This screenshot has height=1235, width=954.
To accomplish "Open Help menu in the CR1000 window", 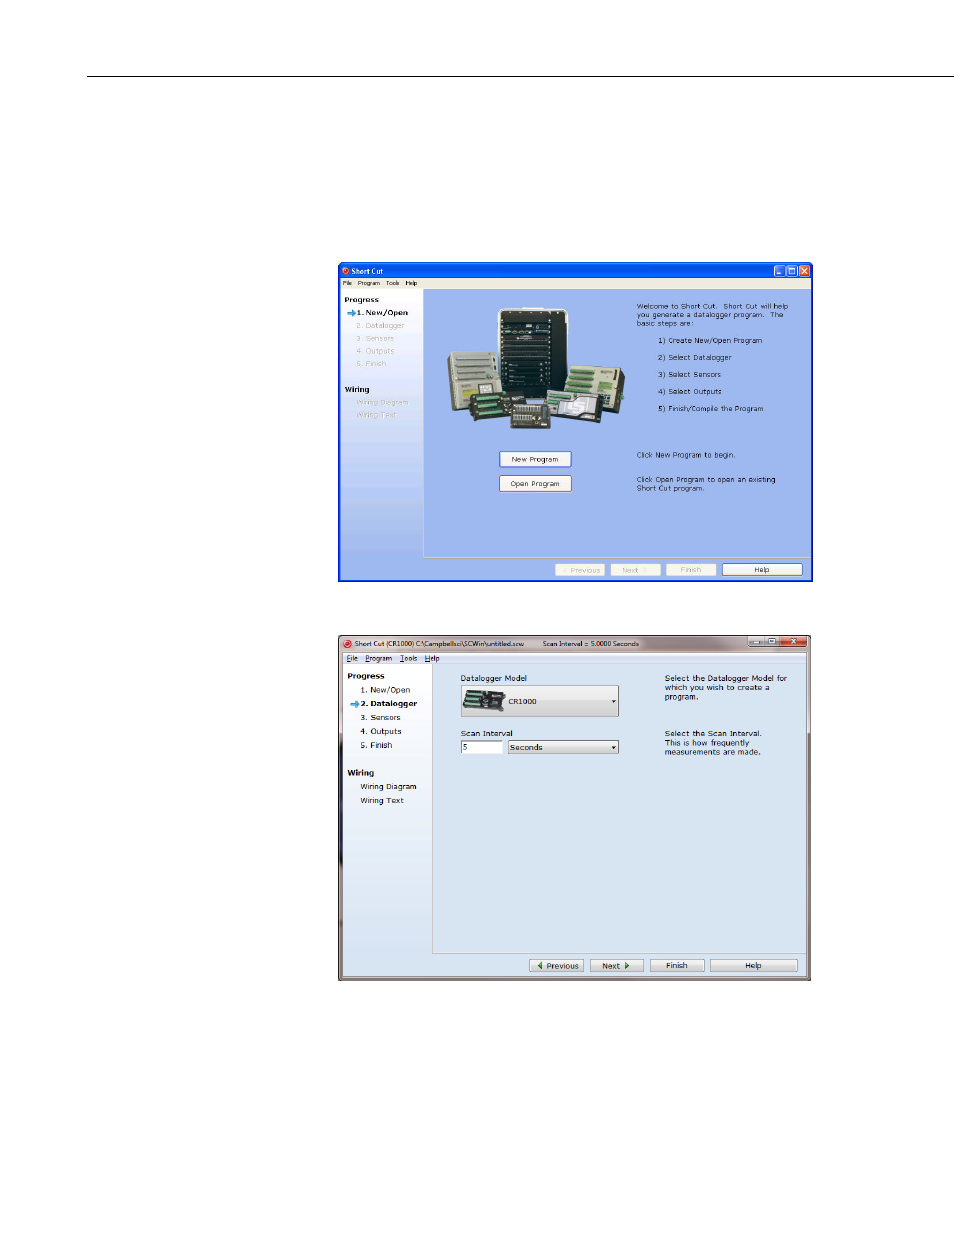I will (432, 658).
